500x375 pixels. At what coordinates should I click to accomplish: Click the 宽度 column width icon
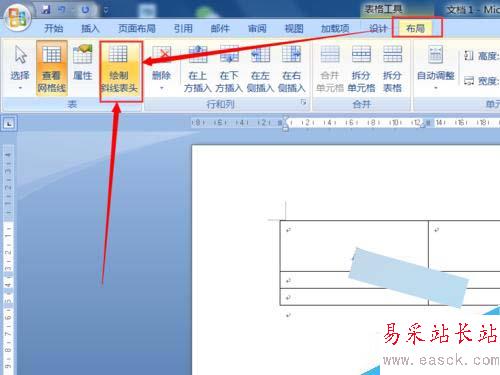pos(469,80)
